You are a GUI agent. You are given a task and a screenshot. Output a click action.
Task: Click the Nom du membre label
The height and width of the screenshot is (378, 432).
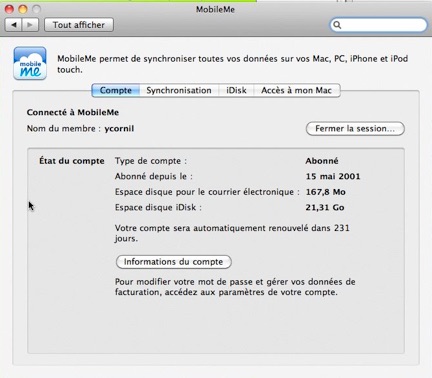[x=64, y=129]
